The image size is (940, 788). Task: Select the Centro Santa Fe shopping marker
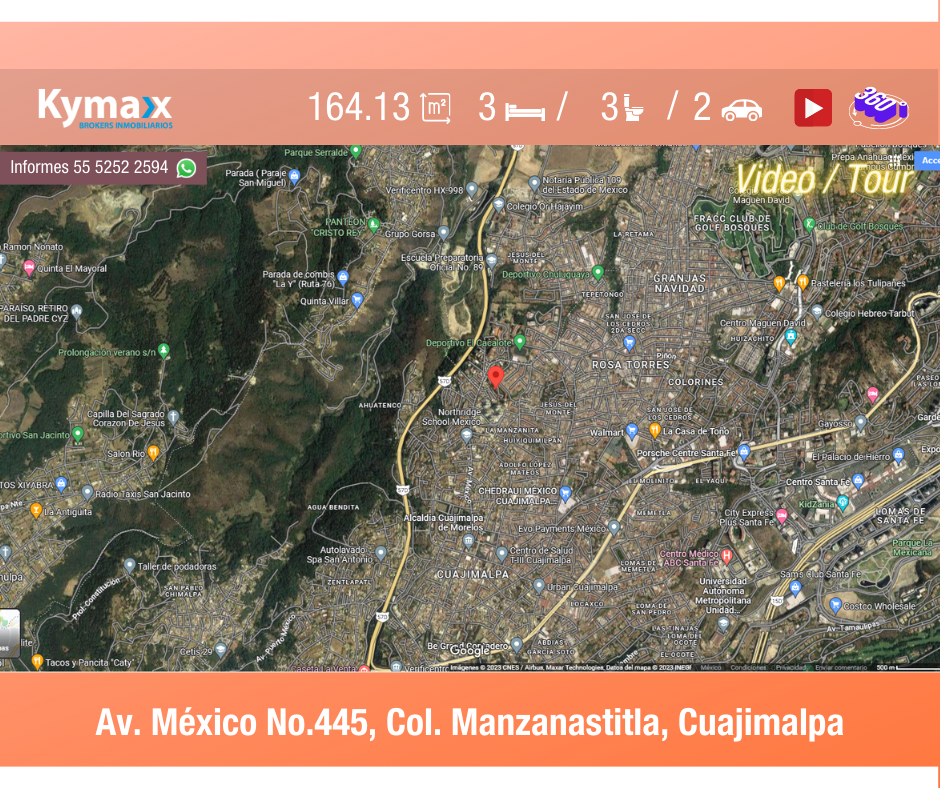click(x=858, y=480)
